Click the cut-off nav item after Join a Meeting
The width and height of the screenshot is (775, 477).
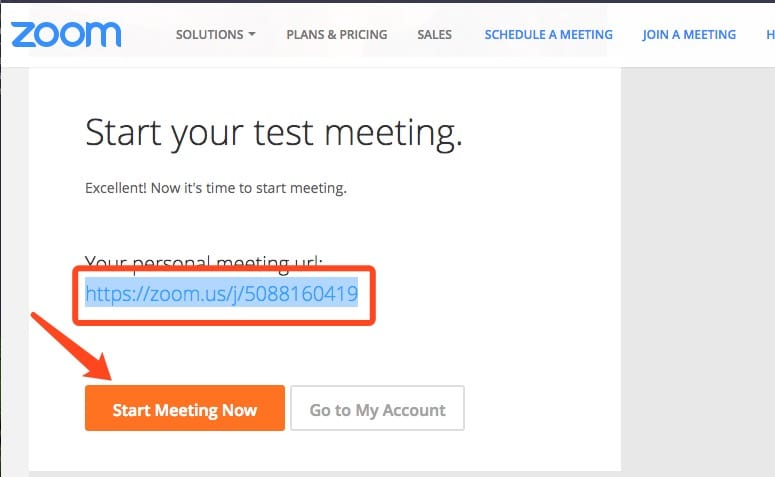pos(769,34)
